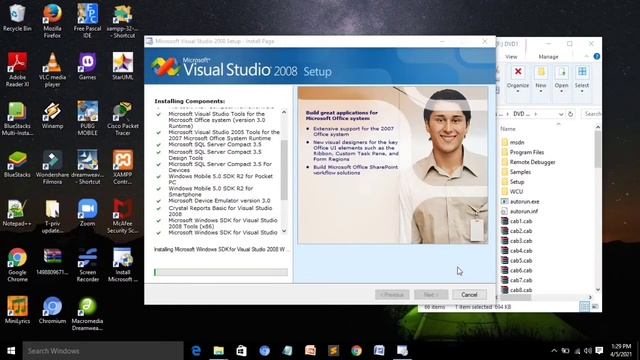This screenshot has width=640, height=360.
Task: Select Microsoft Device Emulator version 3.0 entry
Action: tap(219, 200)
